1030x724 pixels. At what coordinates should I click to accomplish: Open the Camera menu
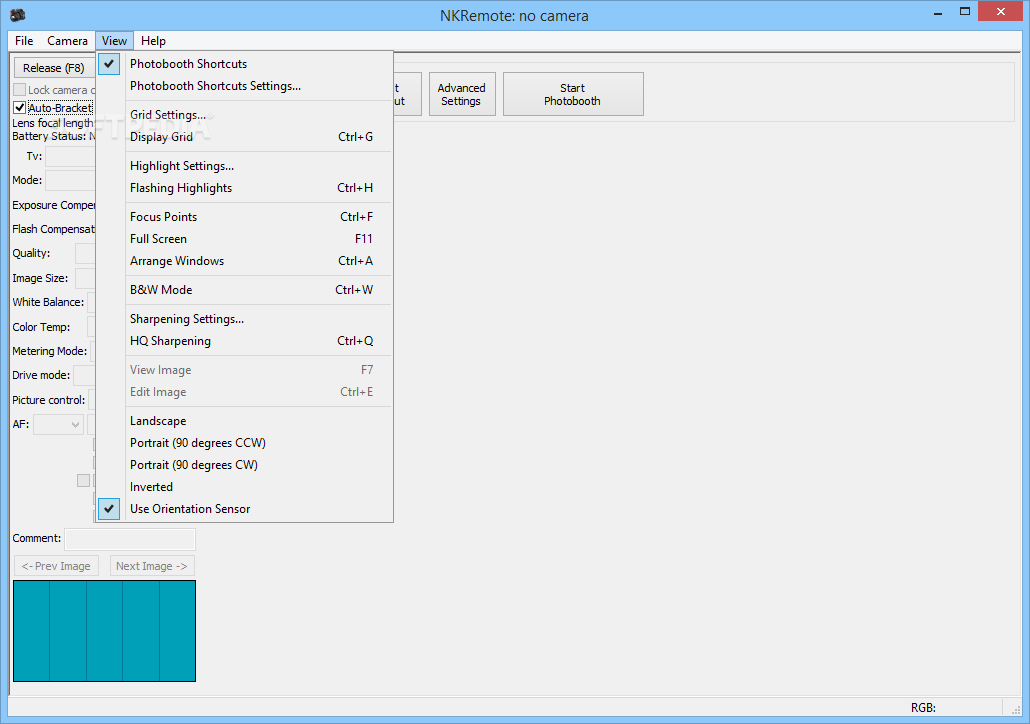[x=67, y=41]
